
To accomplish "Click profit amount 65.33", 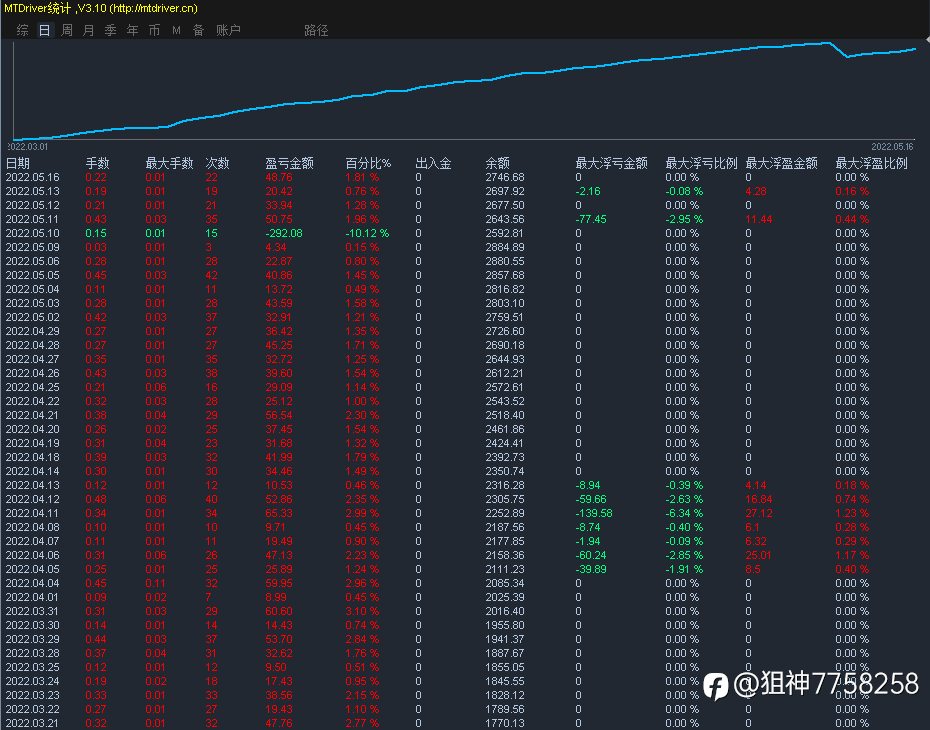I will pyautogui.click(x=279, y=514).
